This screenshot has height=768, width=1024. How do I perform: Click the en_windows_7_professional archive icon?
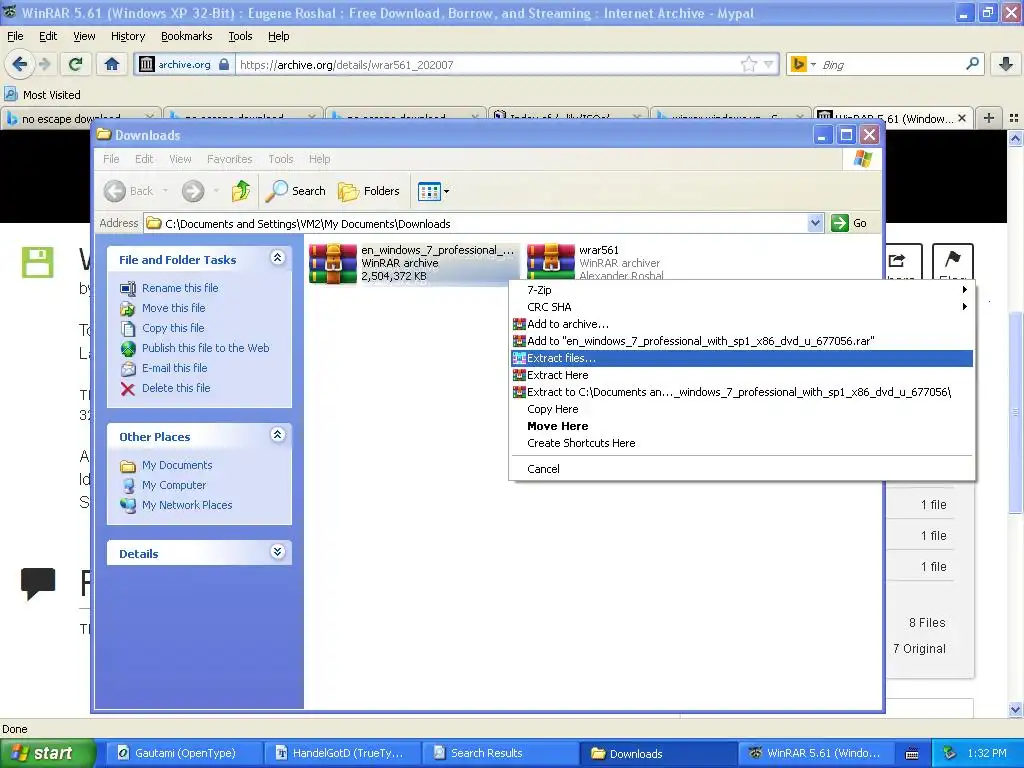[x=332, y=263]
